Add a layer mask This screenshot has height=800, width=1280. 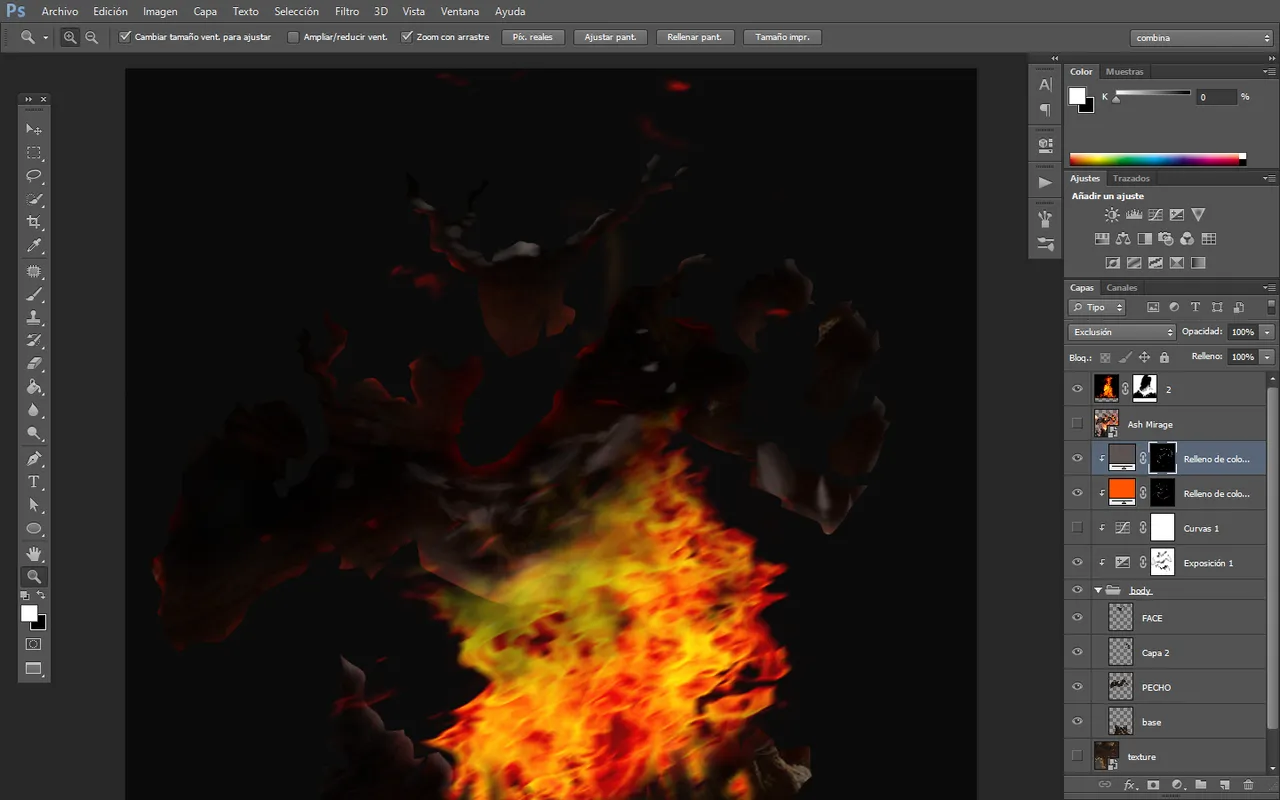[1153, 786]
